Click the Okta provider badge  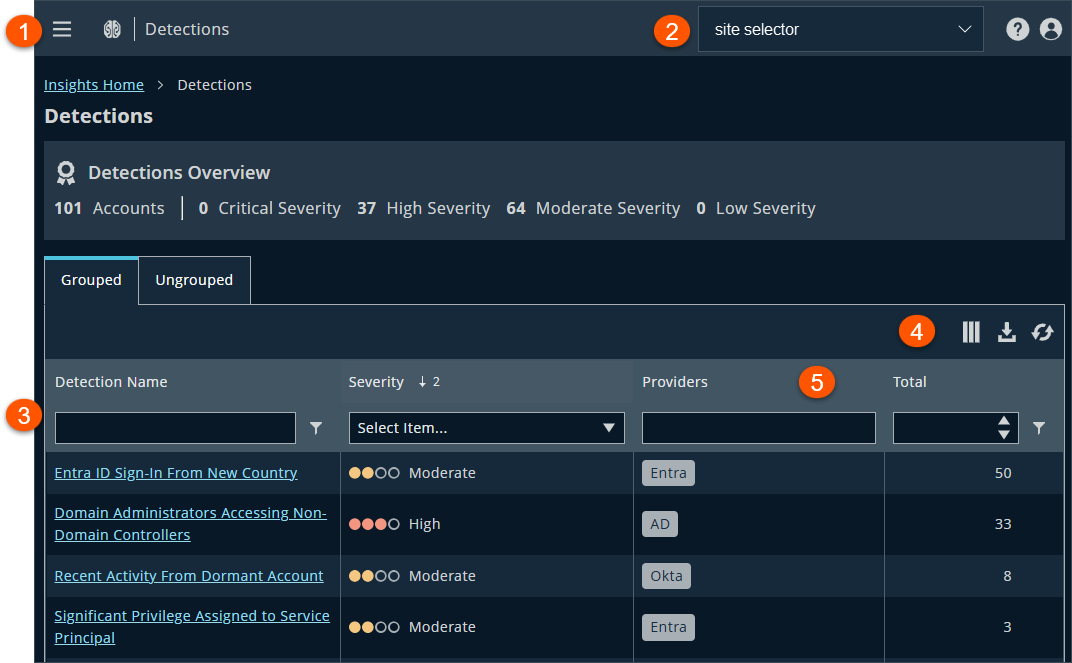point(666,576)
